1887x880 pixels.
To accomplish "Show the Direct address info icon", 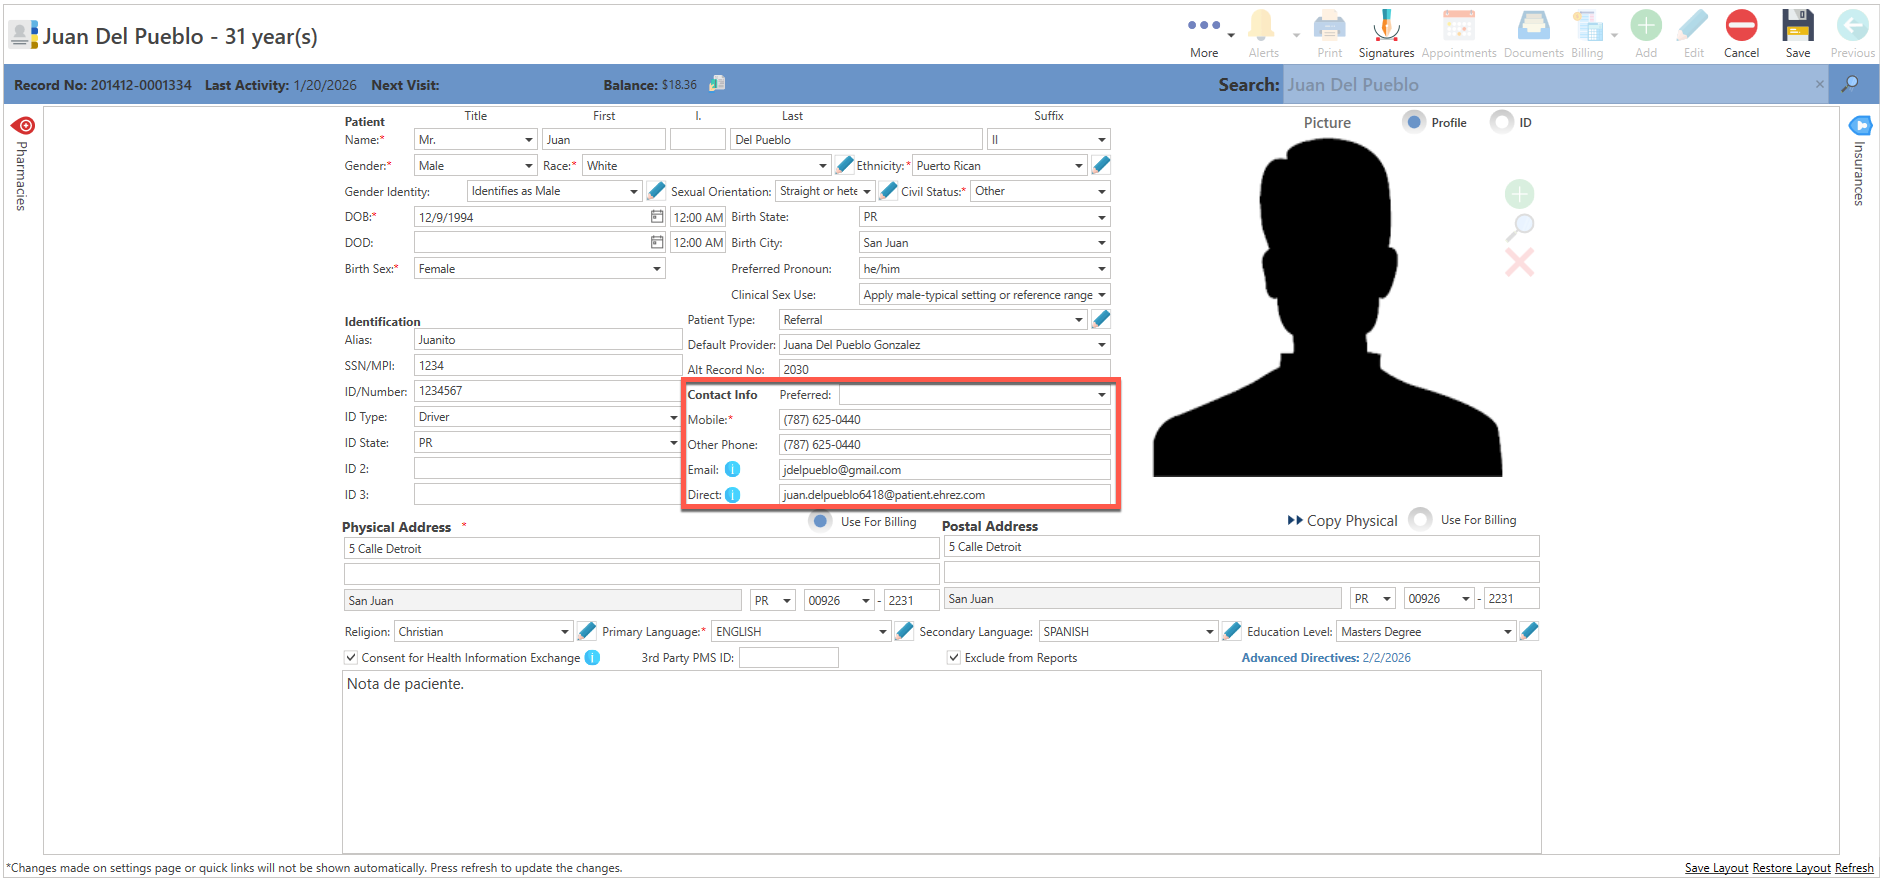I will [x=732, y=495].
